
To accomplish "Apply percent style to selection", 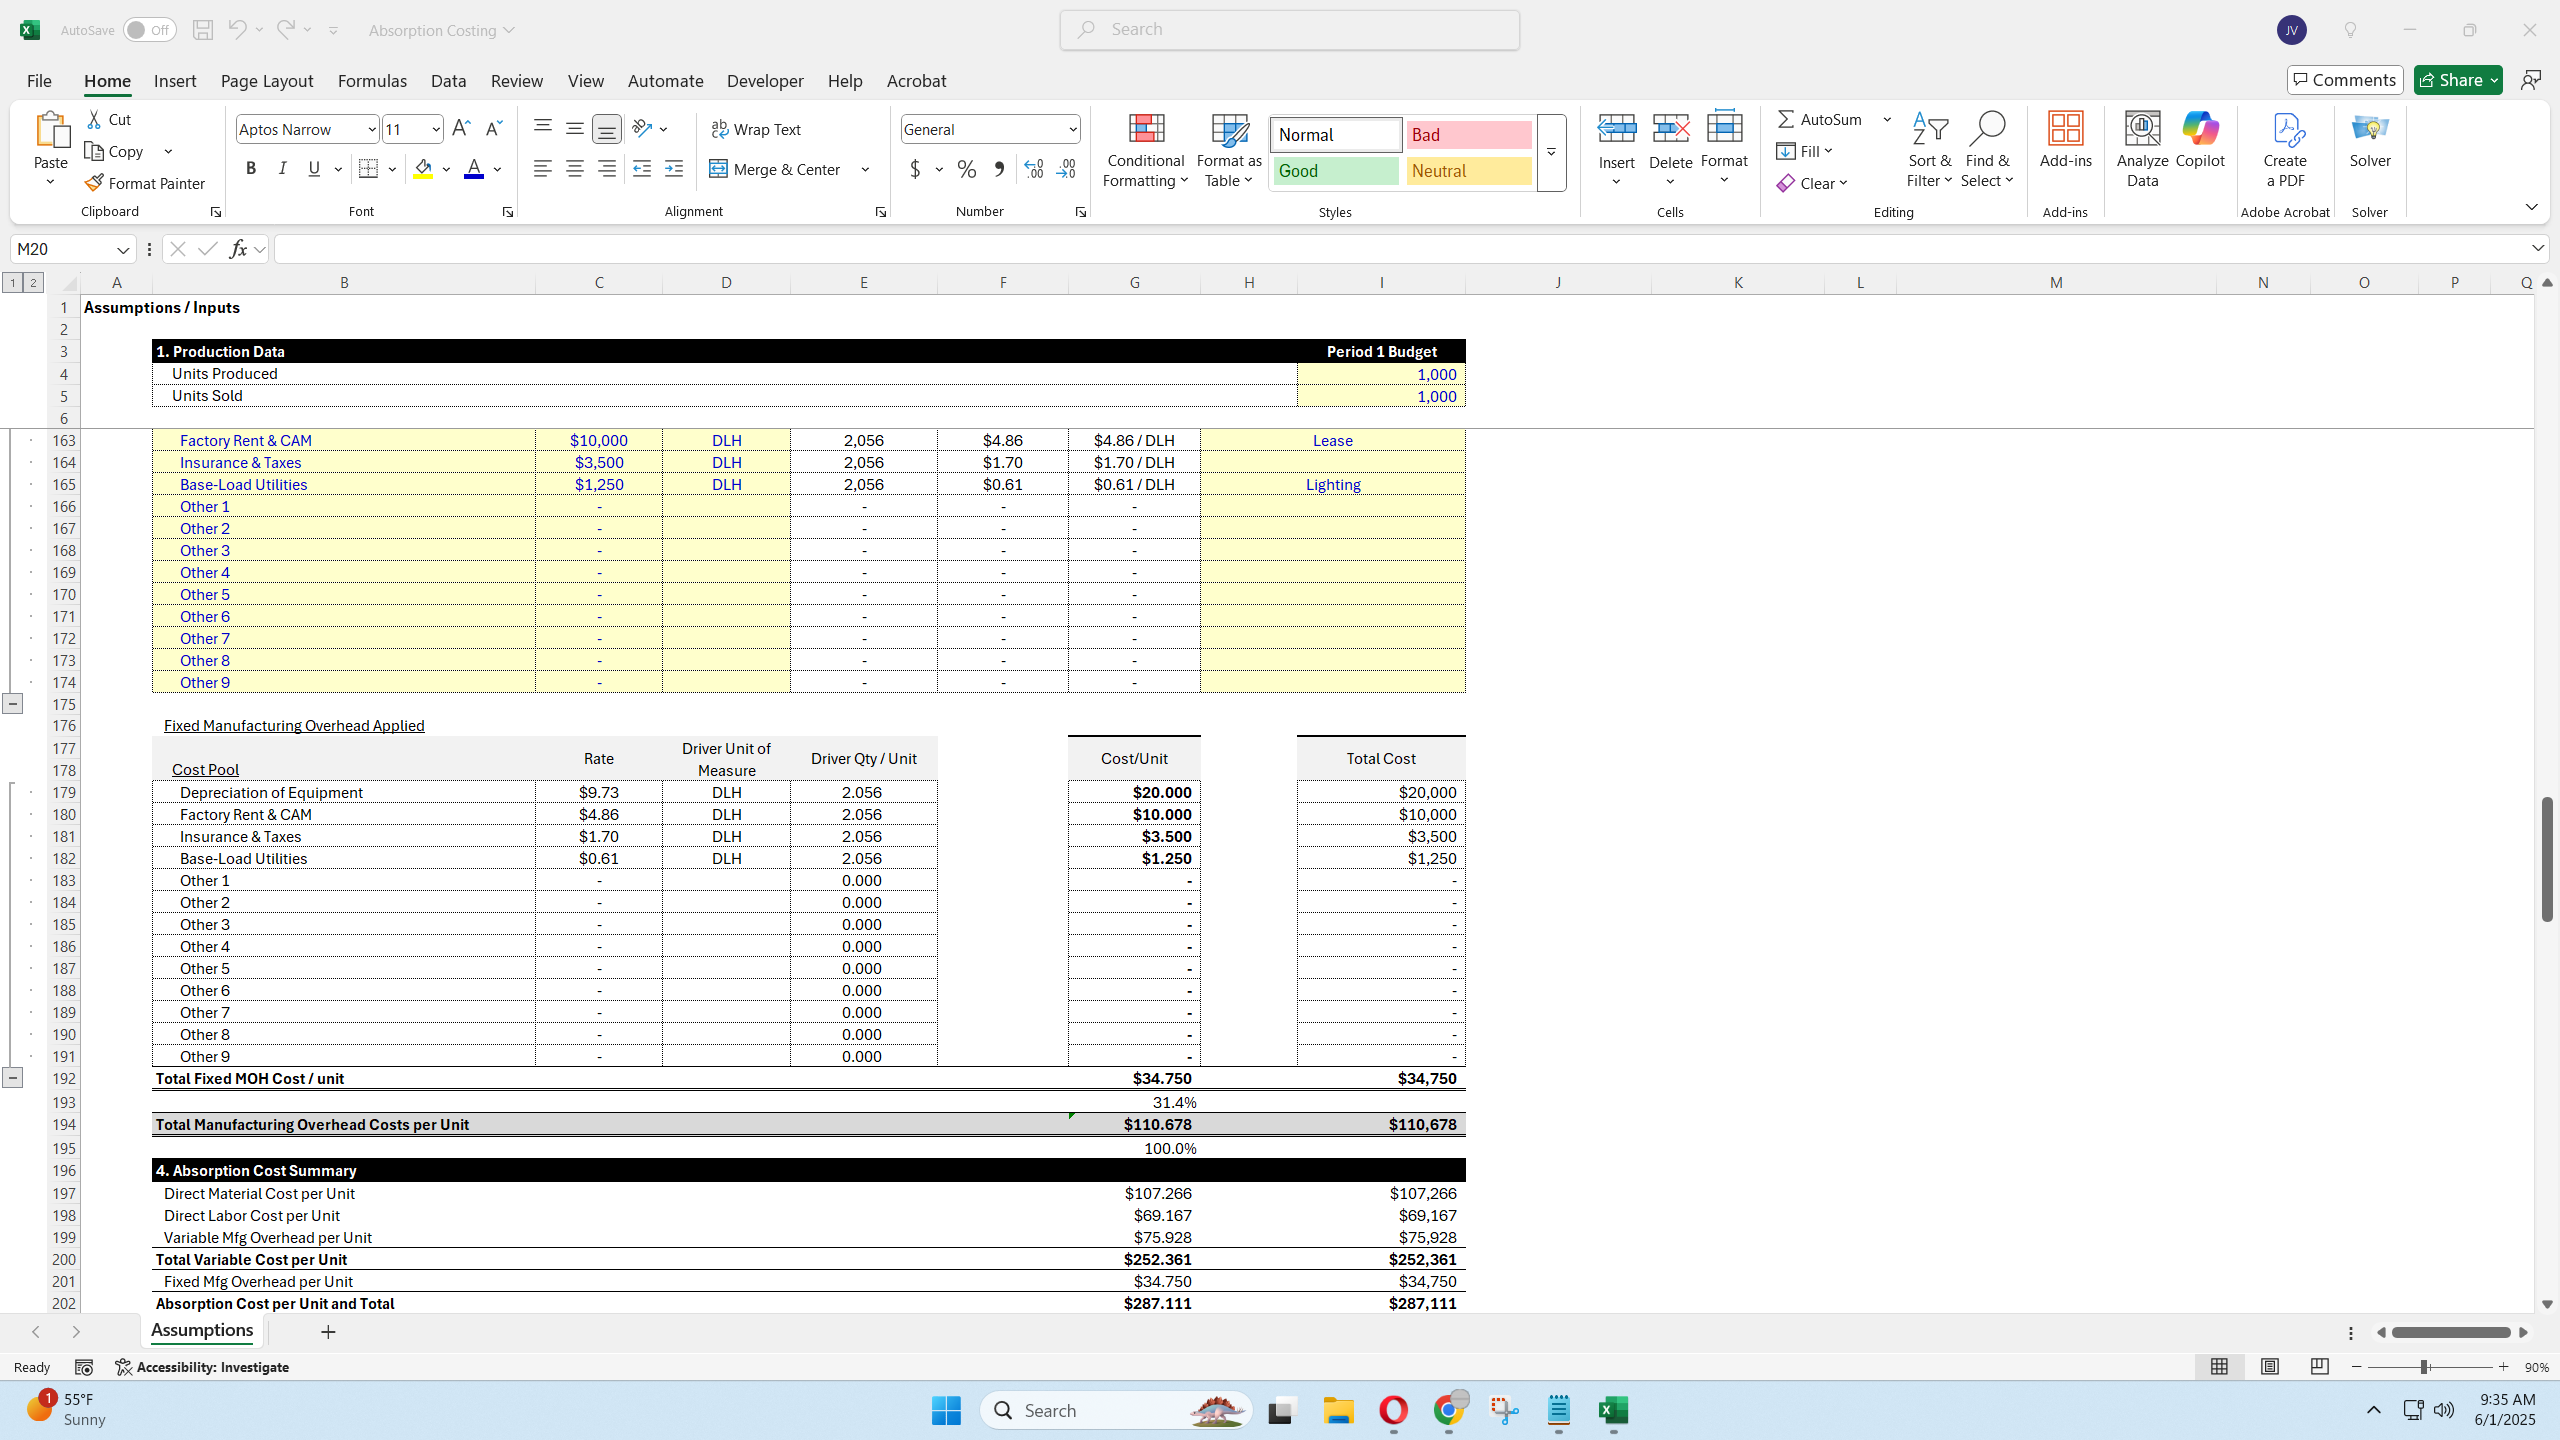I will (x=965, y=169).
